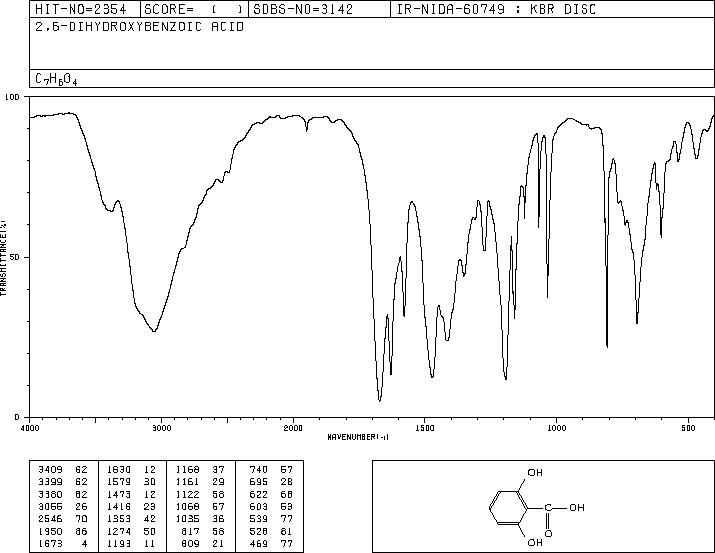Select the 1122 peak entry in table
The height and width of the screenshot is (553, 715).
point(201,494)
